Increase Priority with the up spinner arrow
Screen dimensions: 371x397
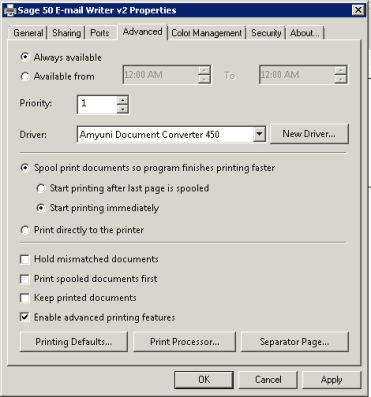pos(123,100)
